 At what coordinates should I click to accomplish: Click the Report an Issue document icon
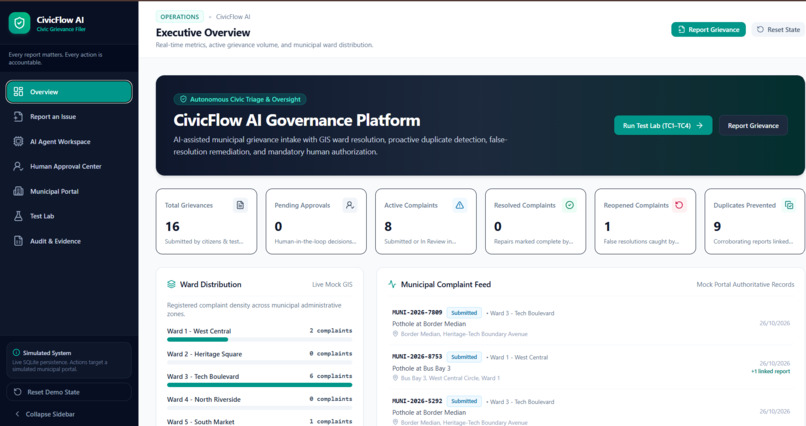pyautogui.click(x=19, y=117)
